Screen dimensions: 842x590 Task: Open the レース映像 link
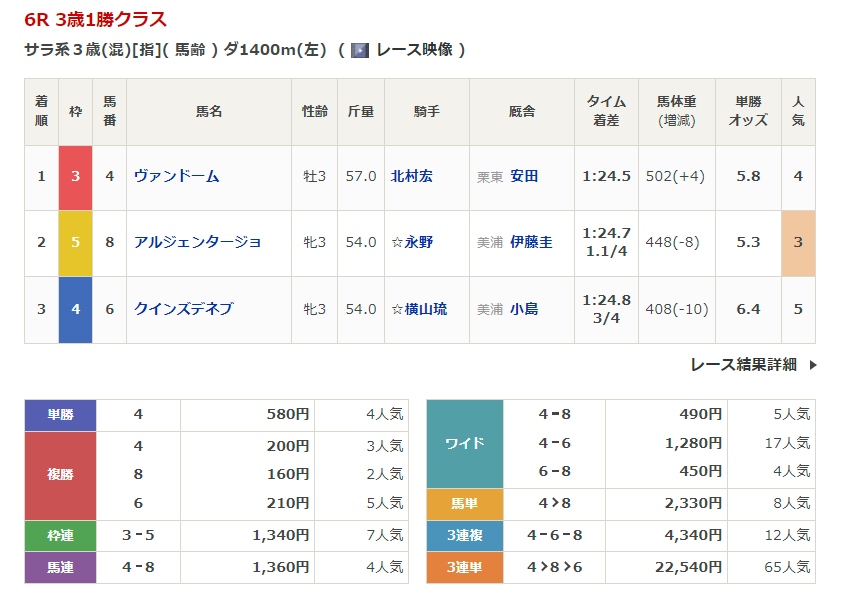click(x=414, y=50)
